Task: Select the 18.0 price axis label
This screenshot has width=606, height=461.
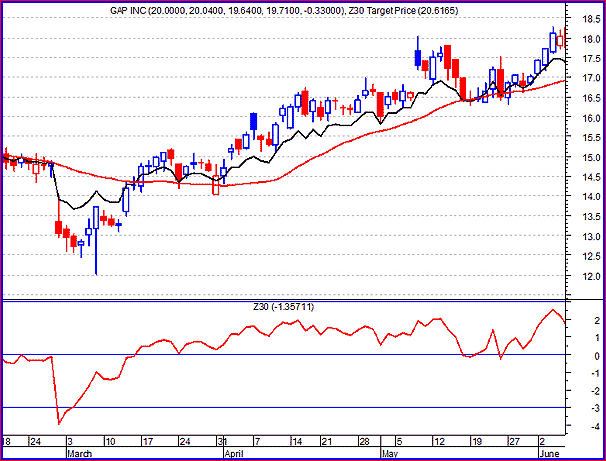Action: click(589, 39)
